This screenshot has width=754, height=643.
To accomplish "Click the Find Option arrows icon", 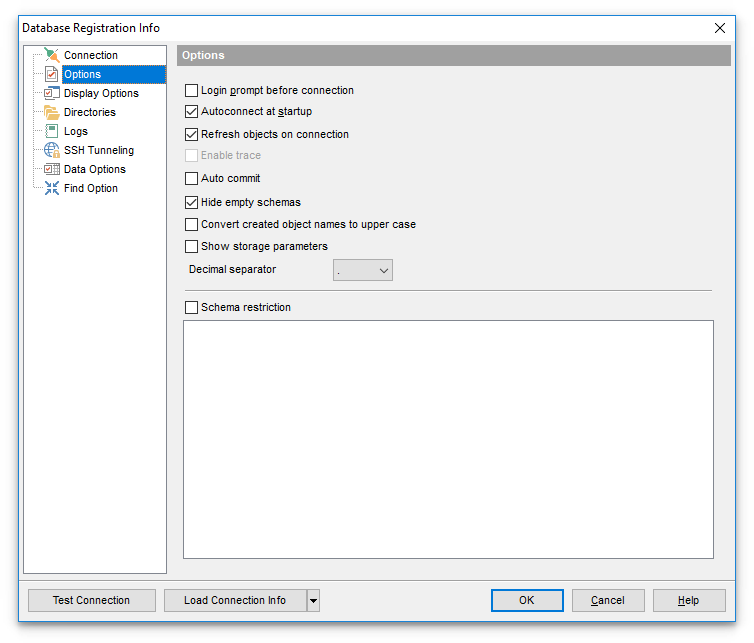I will [x=51, y=188].
